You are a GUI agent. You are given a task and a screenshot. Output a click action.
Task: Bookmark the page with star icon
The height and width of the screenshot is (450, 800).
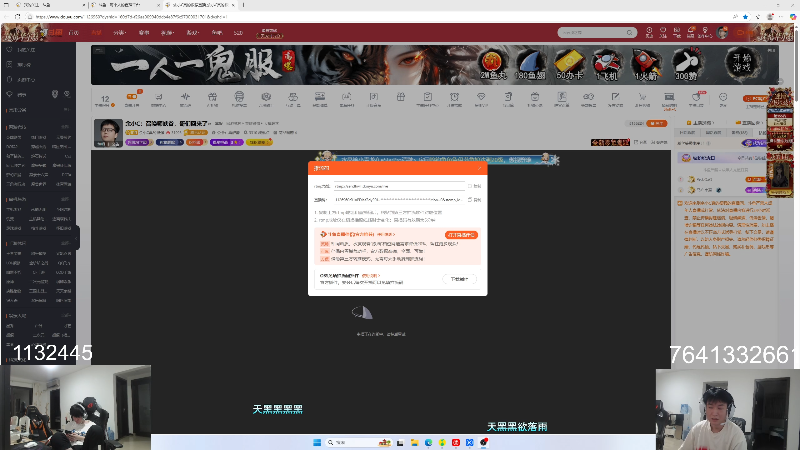[x=745, y=16]
